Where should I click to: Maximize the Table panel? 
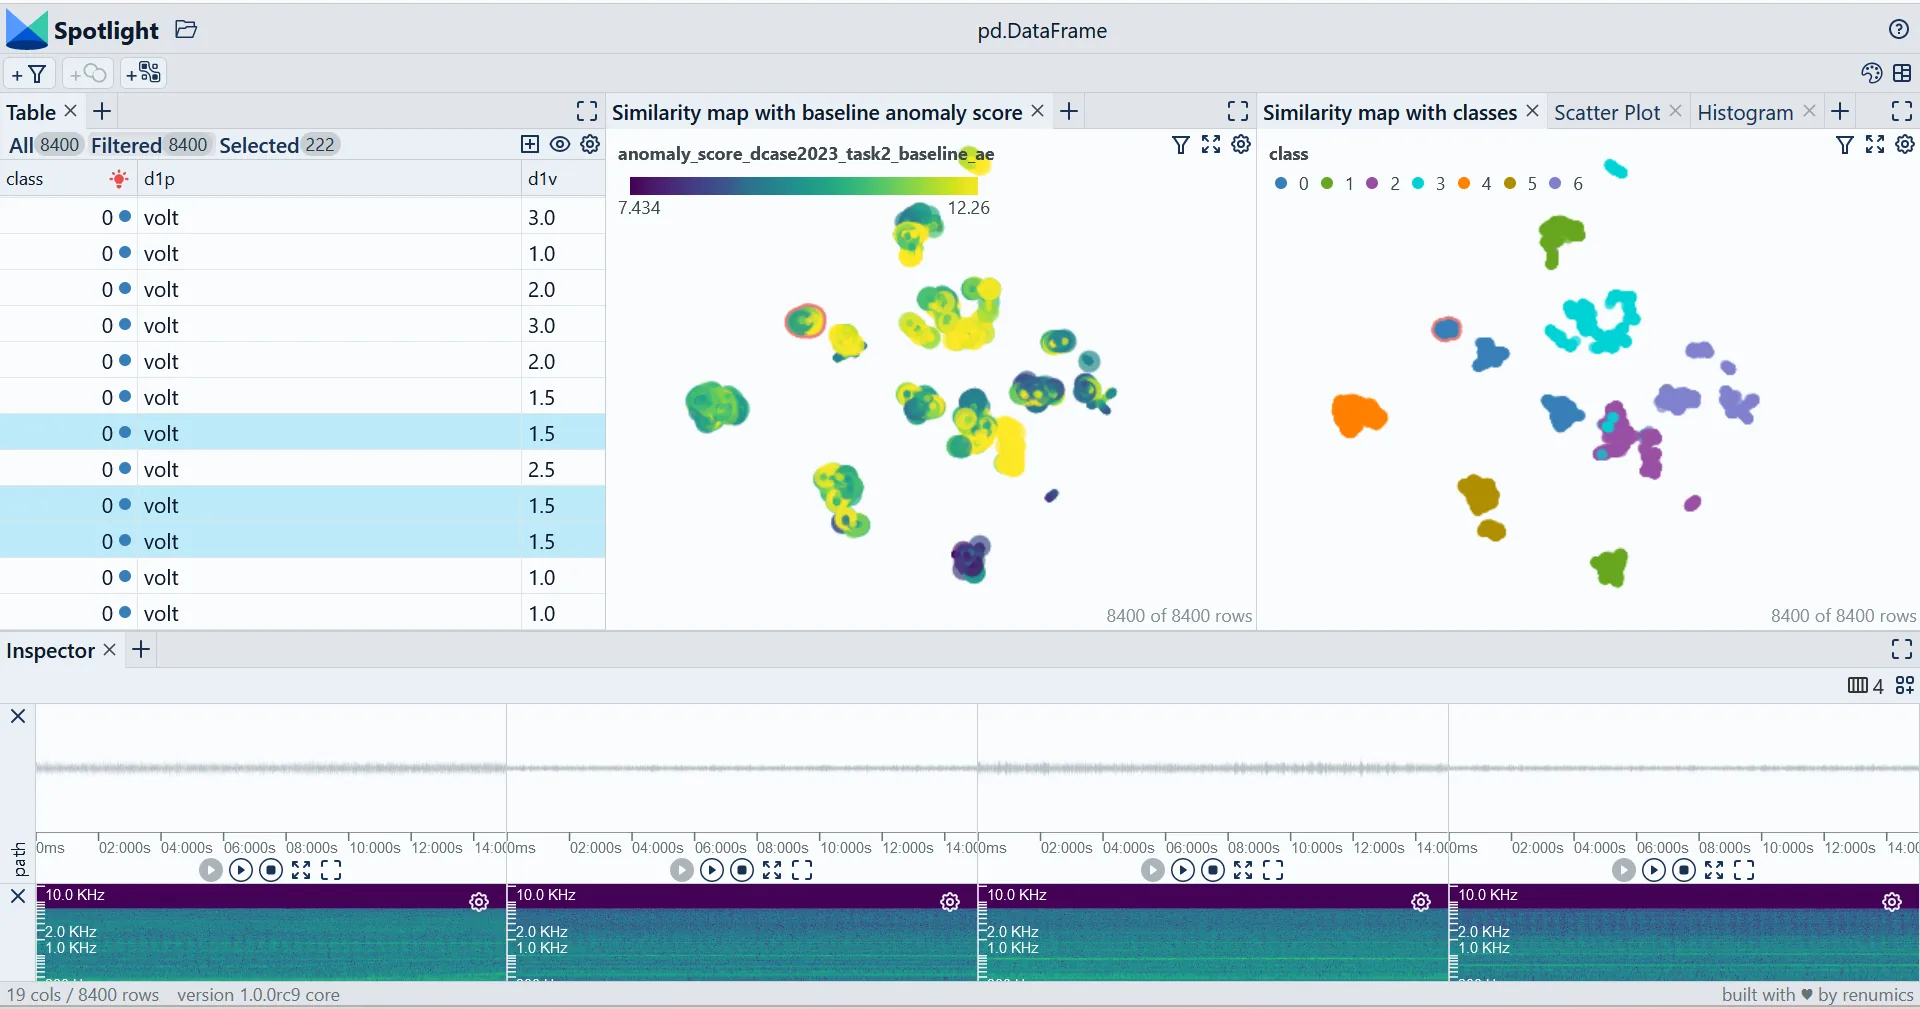[587, 111]
